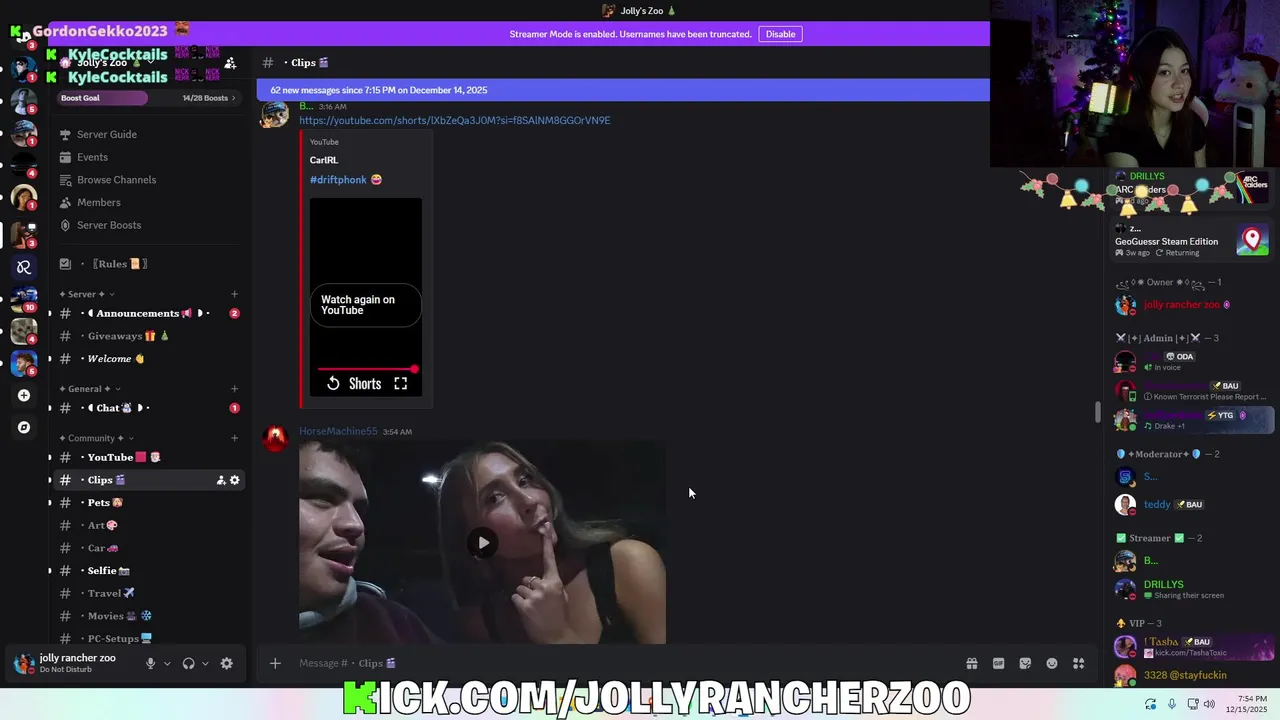The height and width of the screenshot is (720, 1280).
Task: Click HorseMachine55's avatar
Action: click(x=275, y=439)
